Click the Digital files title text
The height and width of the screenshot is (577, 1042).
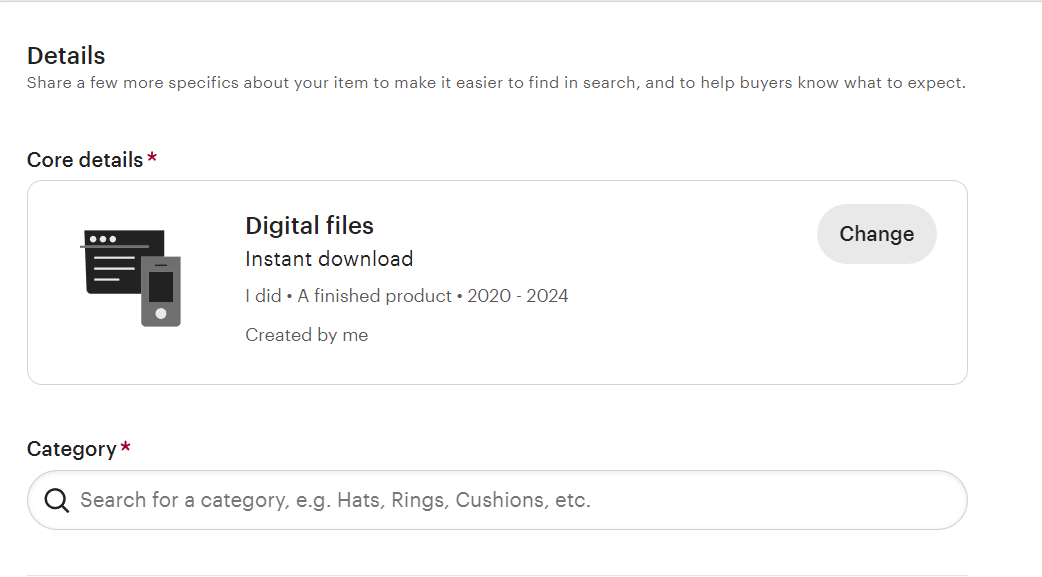[309, 226]
